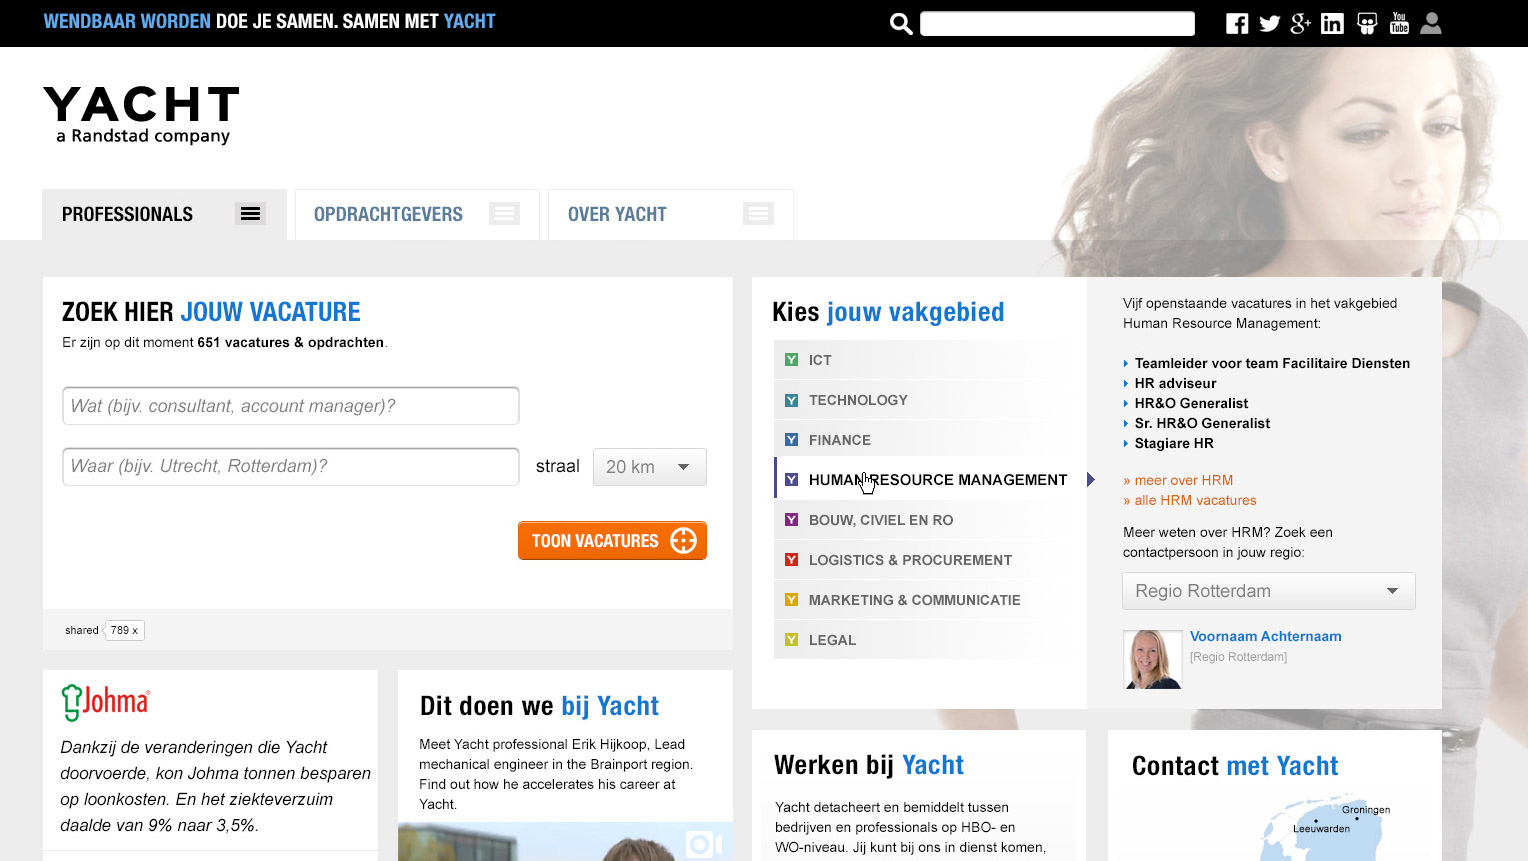Image resolution: width=1528 pixels, height=861 pixels.
Task: Click Leeuwarden on the contact map
Action: (x=1321, y=828)
